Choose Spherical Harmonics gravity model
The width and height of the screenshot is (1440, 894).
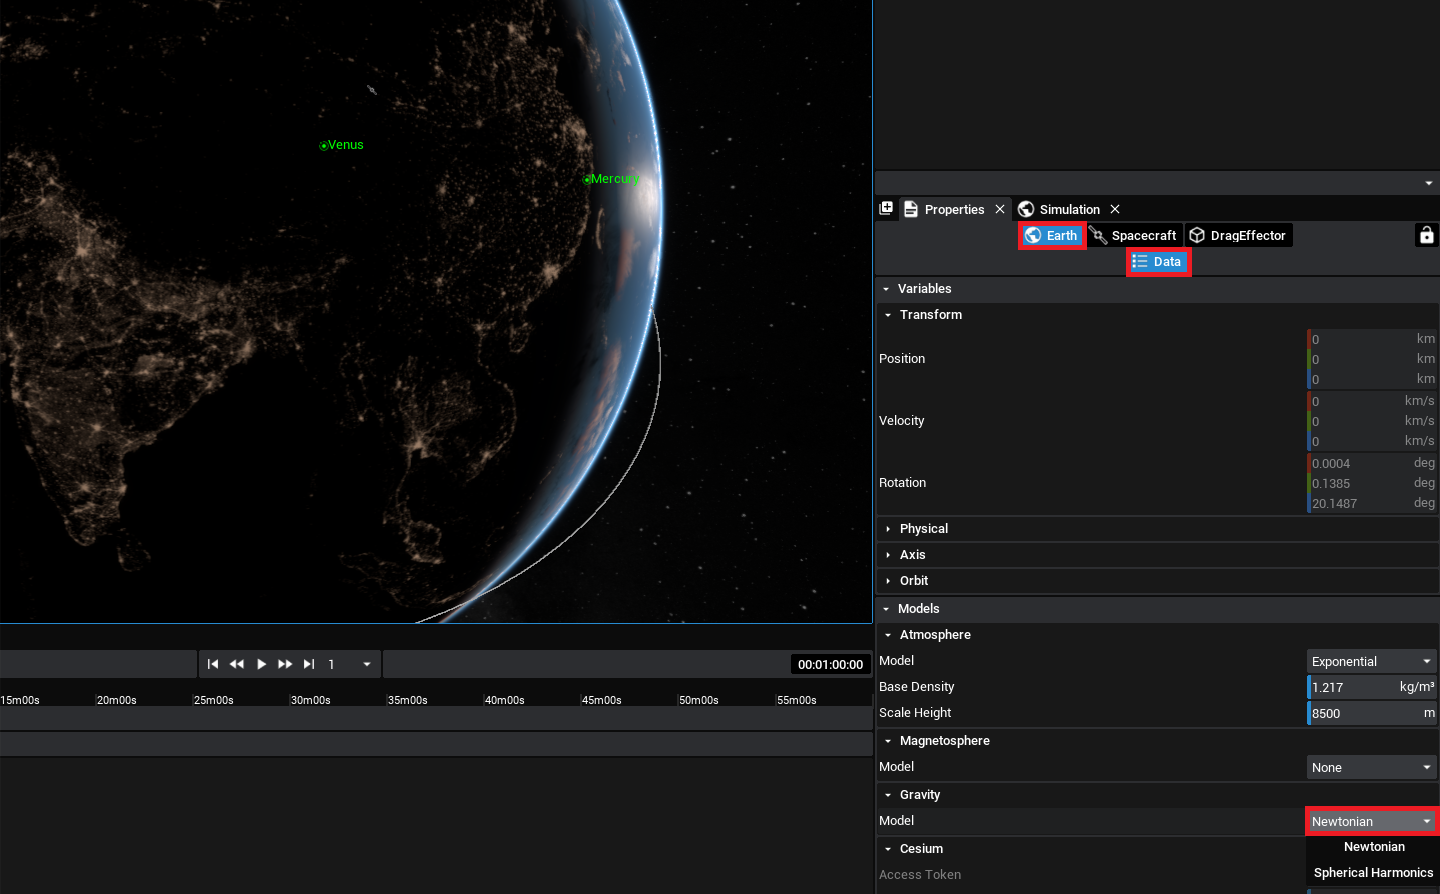tap(1372, 873)
